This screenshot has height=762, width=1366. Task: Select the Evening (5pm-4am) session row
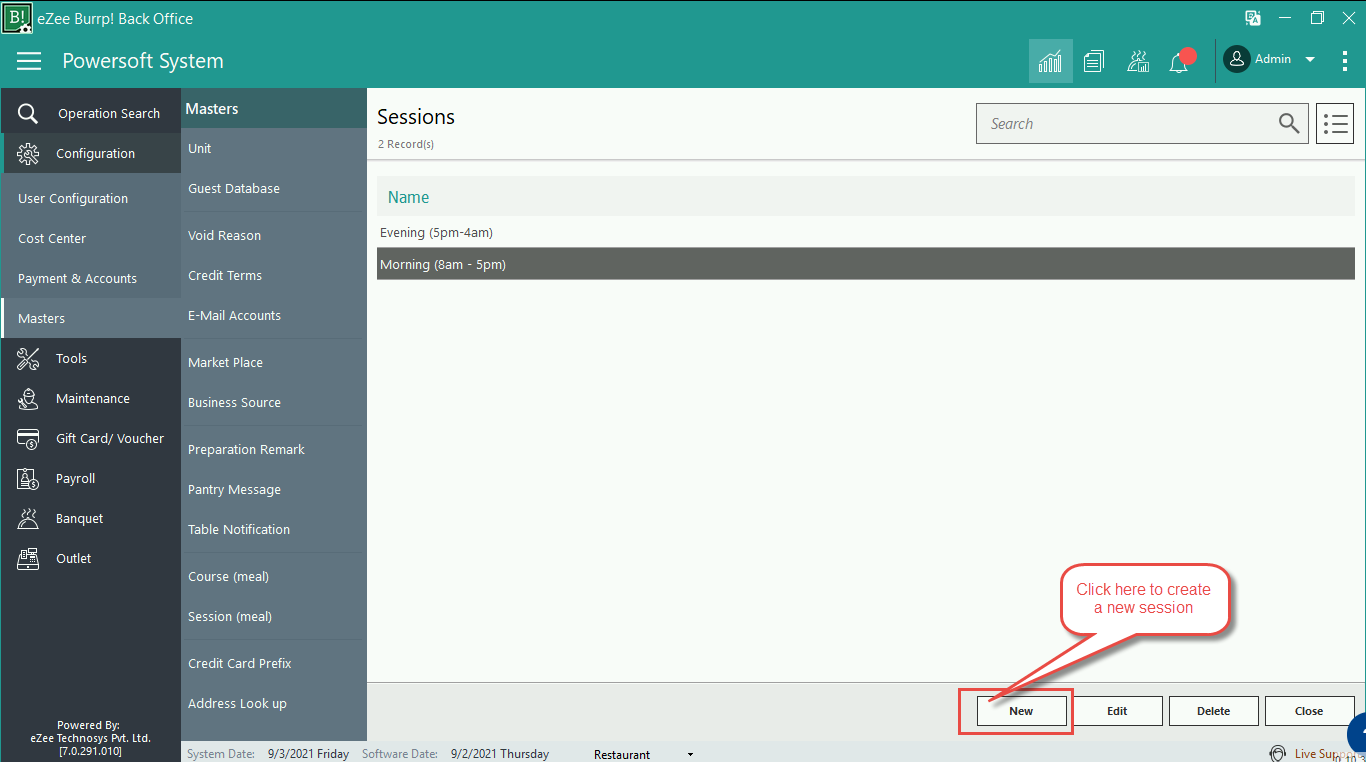coord(866,233)
